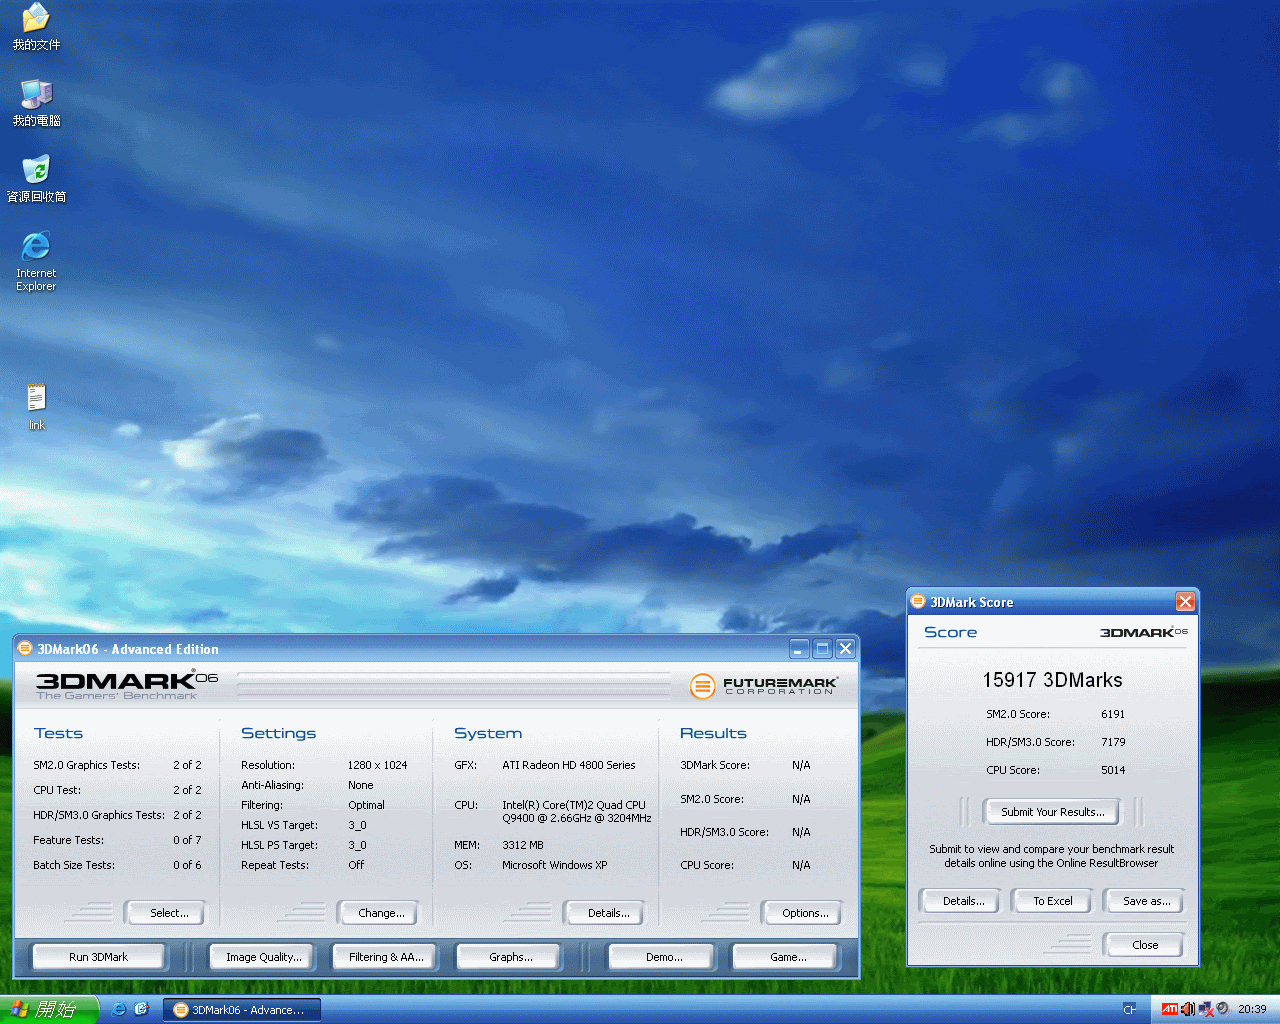The width and height of the screenshot is (1280, 1024).
Task: Click Run 3DMark button
Action: 99,957
